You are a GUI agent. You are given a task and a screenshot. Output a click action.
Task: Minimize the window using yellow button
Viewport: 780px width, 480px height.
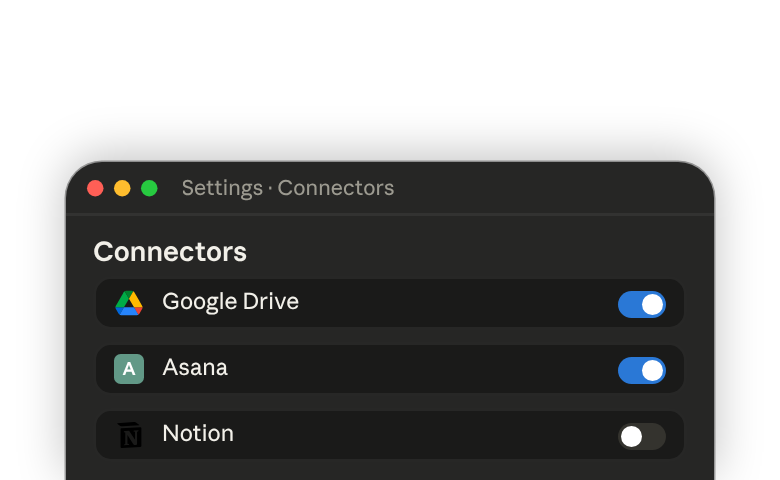coord(122,189)
